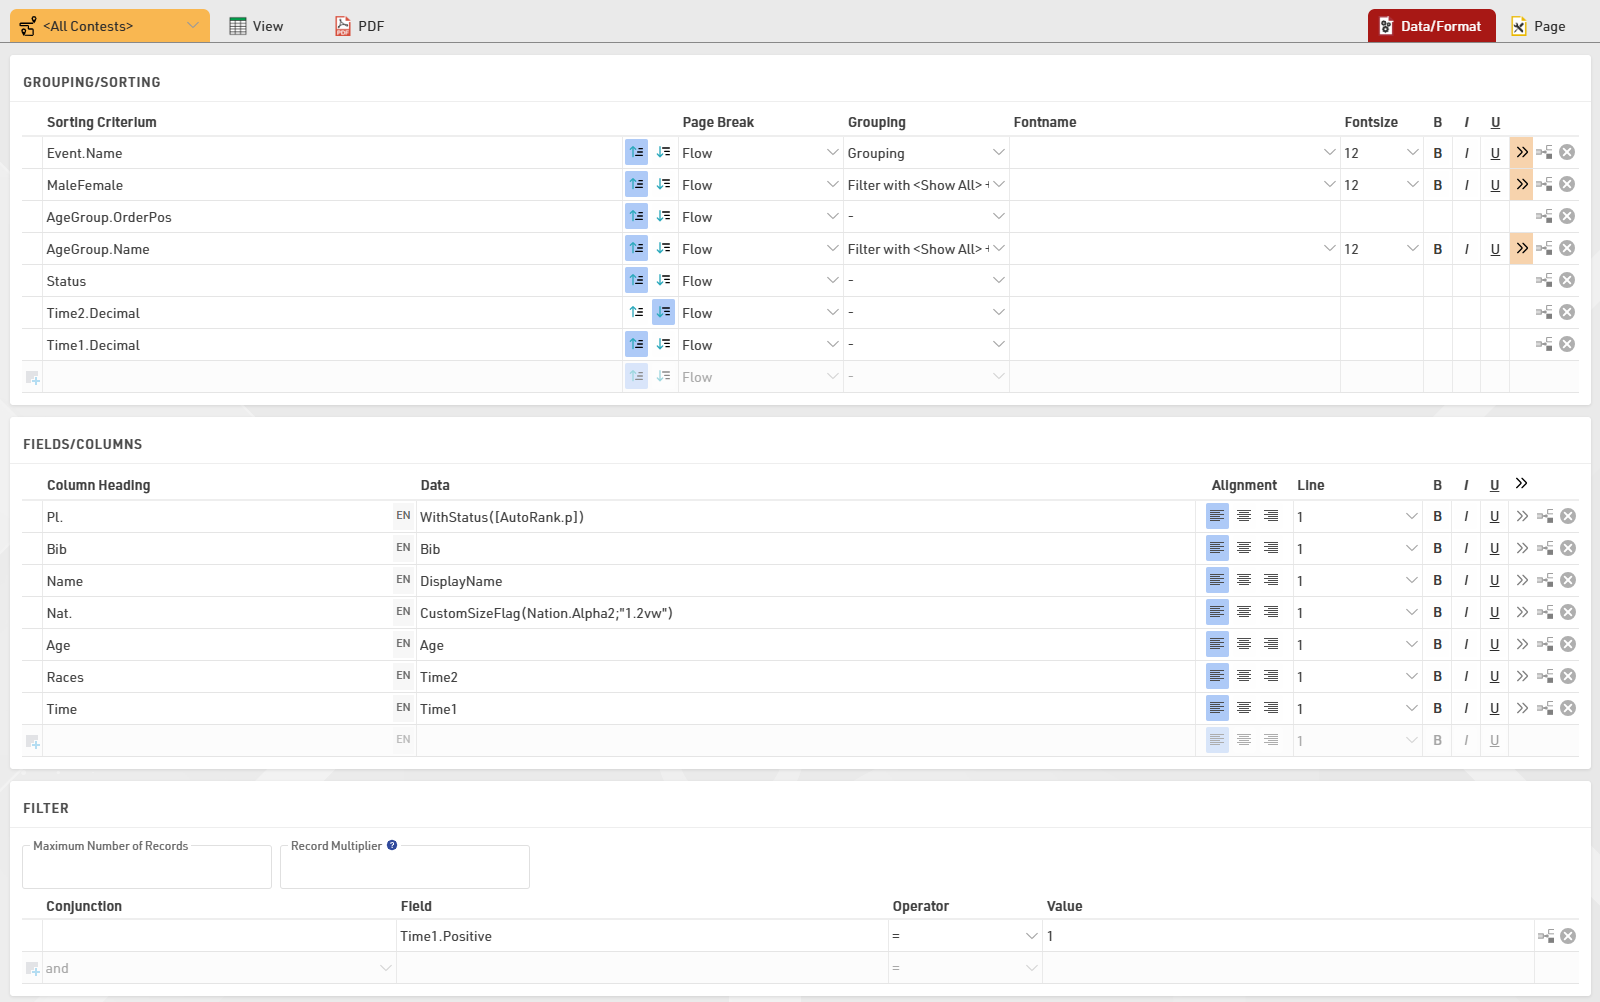Viewport: 1600px width, 1002px height.
Task: Click help icon next to Record Multiplier
Action: coord(392,846)
